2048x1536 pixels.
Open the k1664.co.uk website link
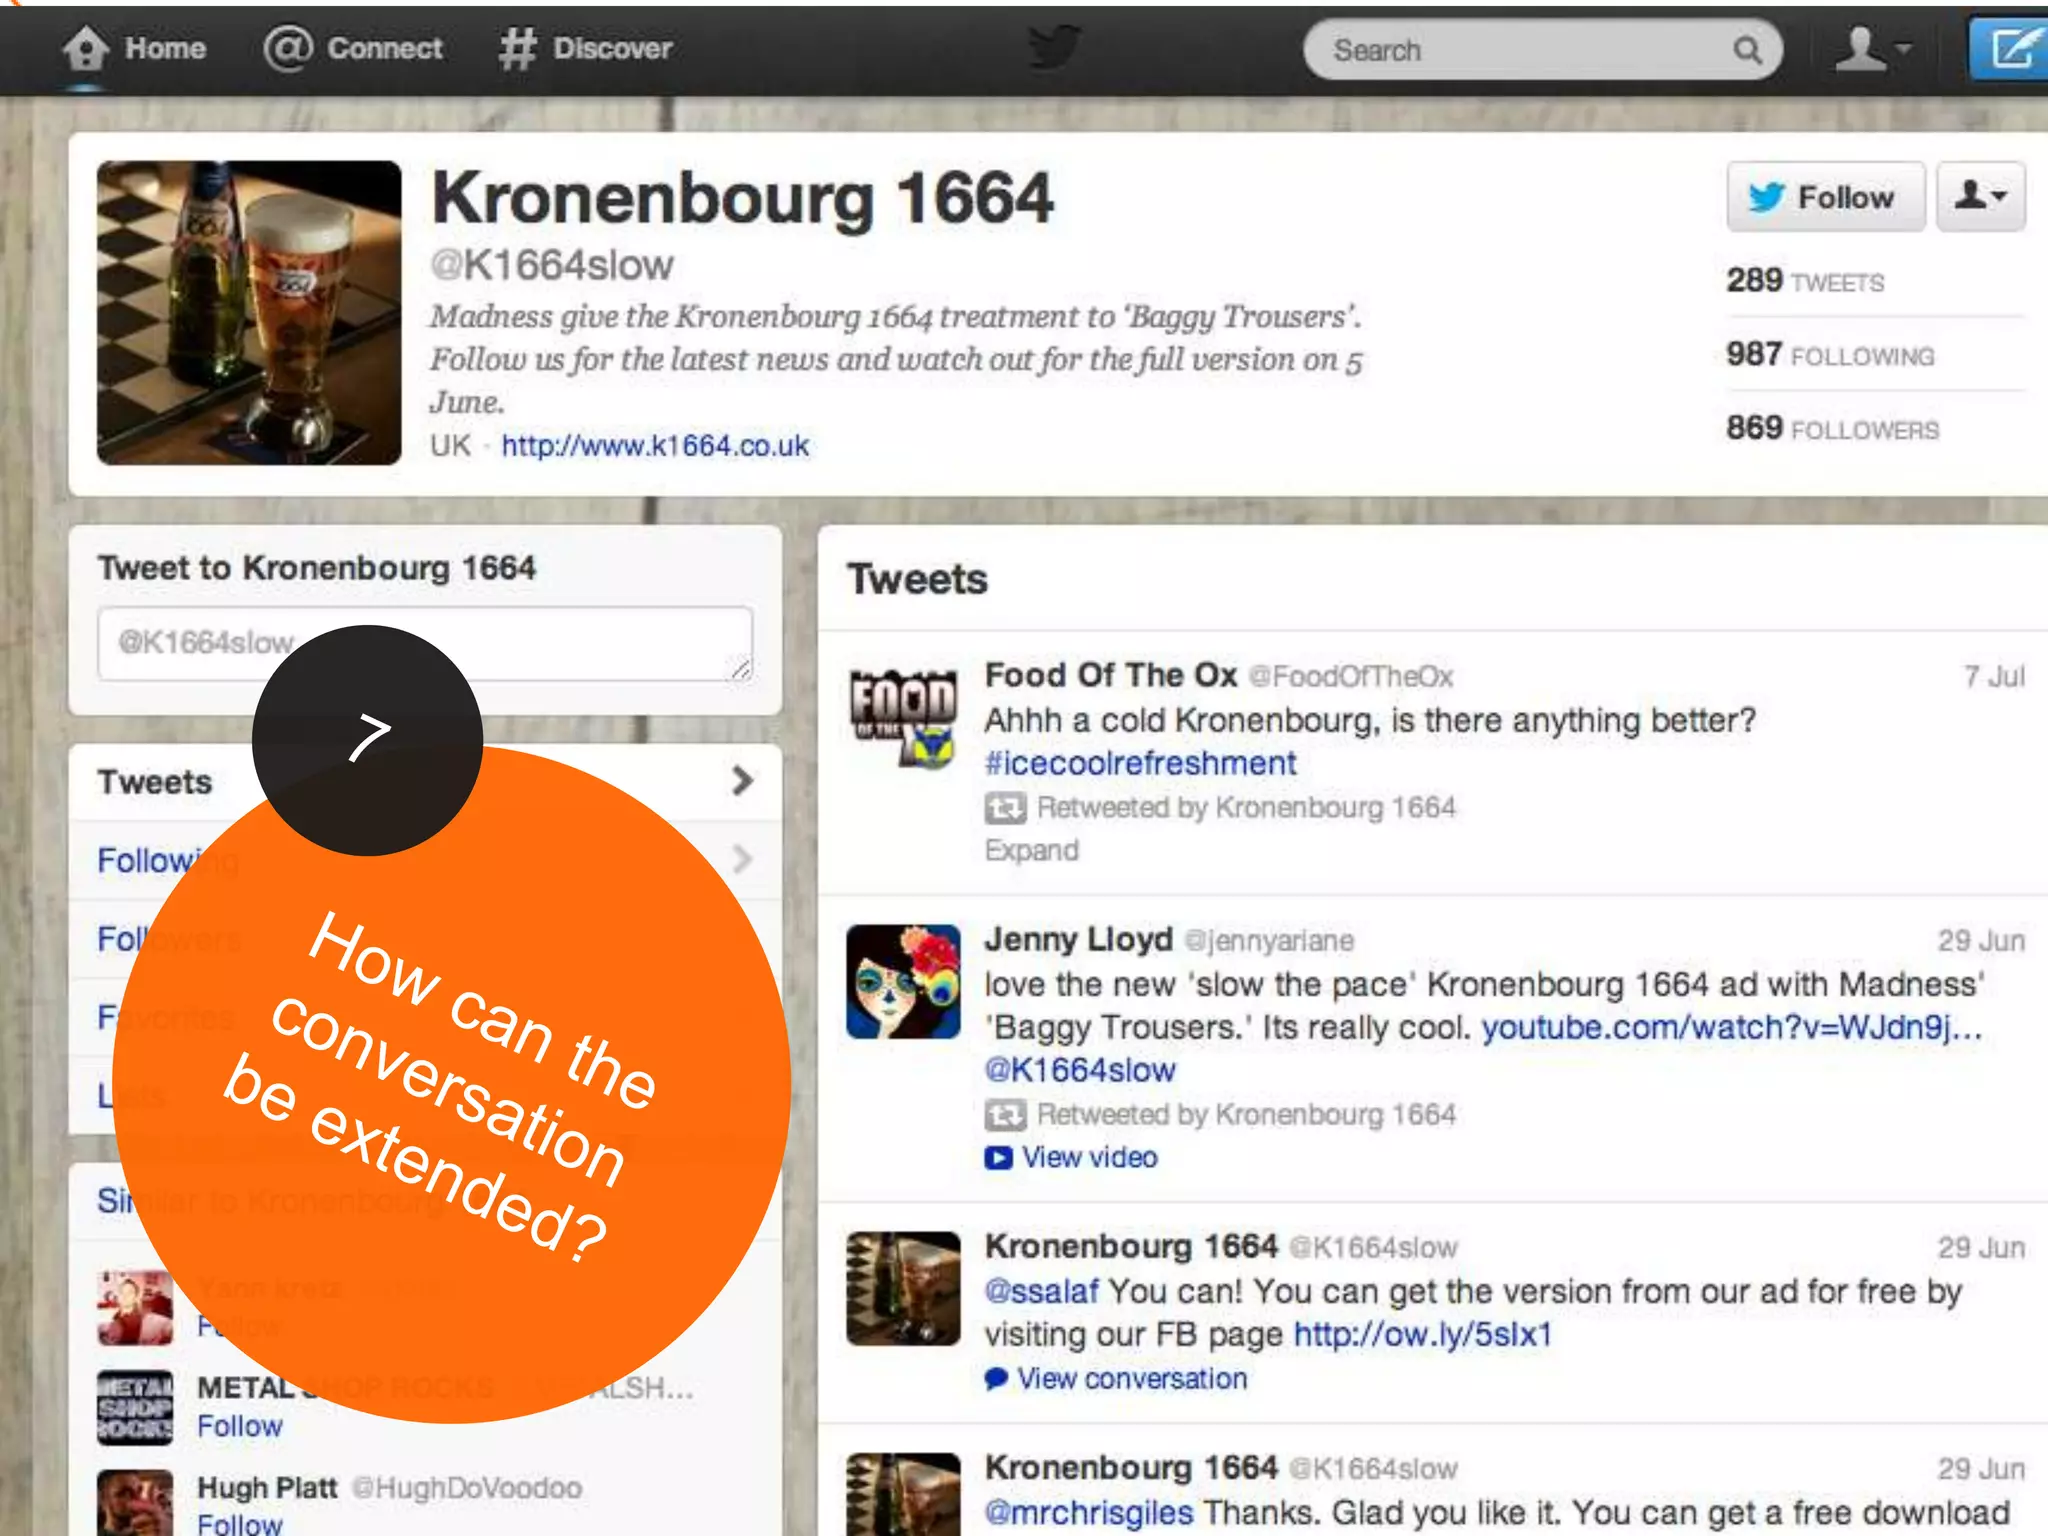(x=655, y=445)
